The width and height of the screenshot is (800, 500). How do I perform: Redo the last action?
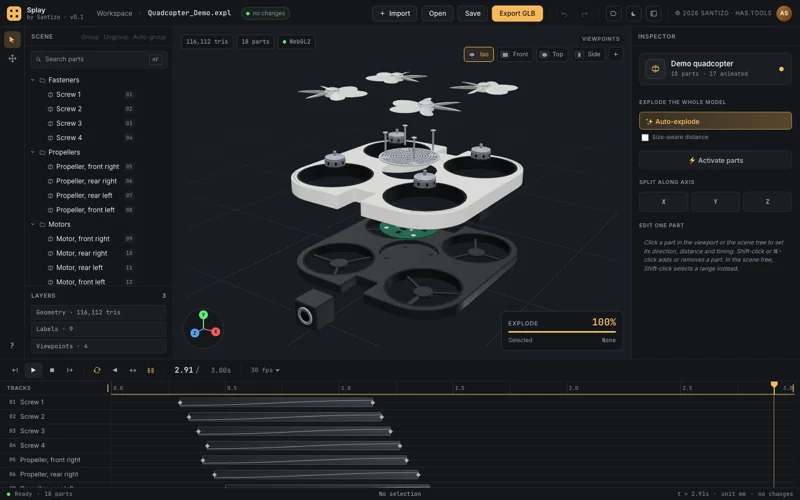click(584, 14)
